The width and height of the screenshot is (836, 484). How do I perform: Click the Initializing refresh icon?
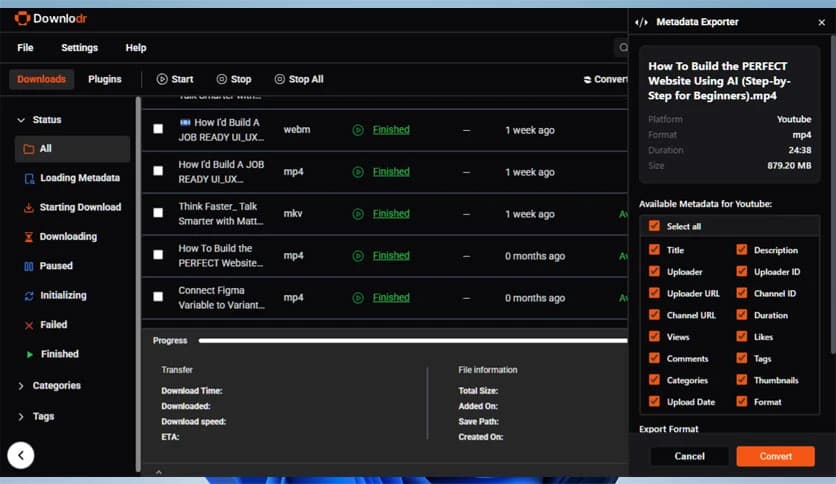[x=29, y=295]
